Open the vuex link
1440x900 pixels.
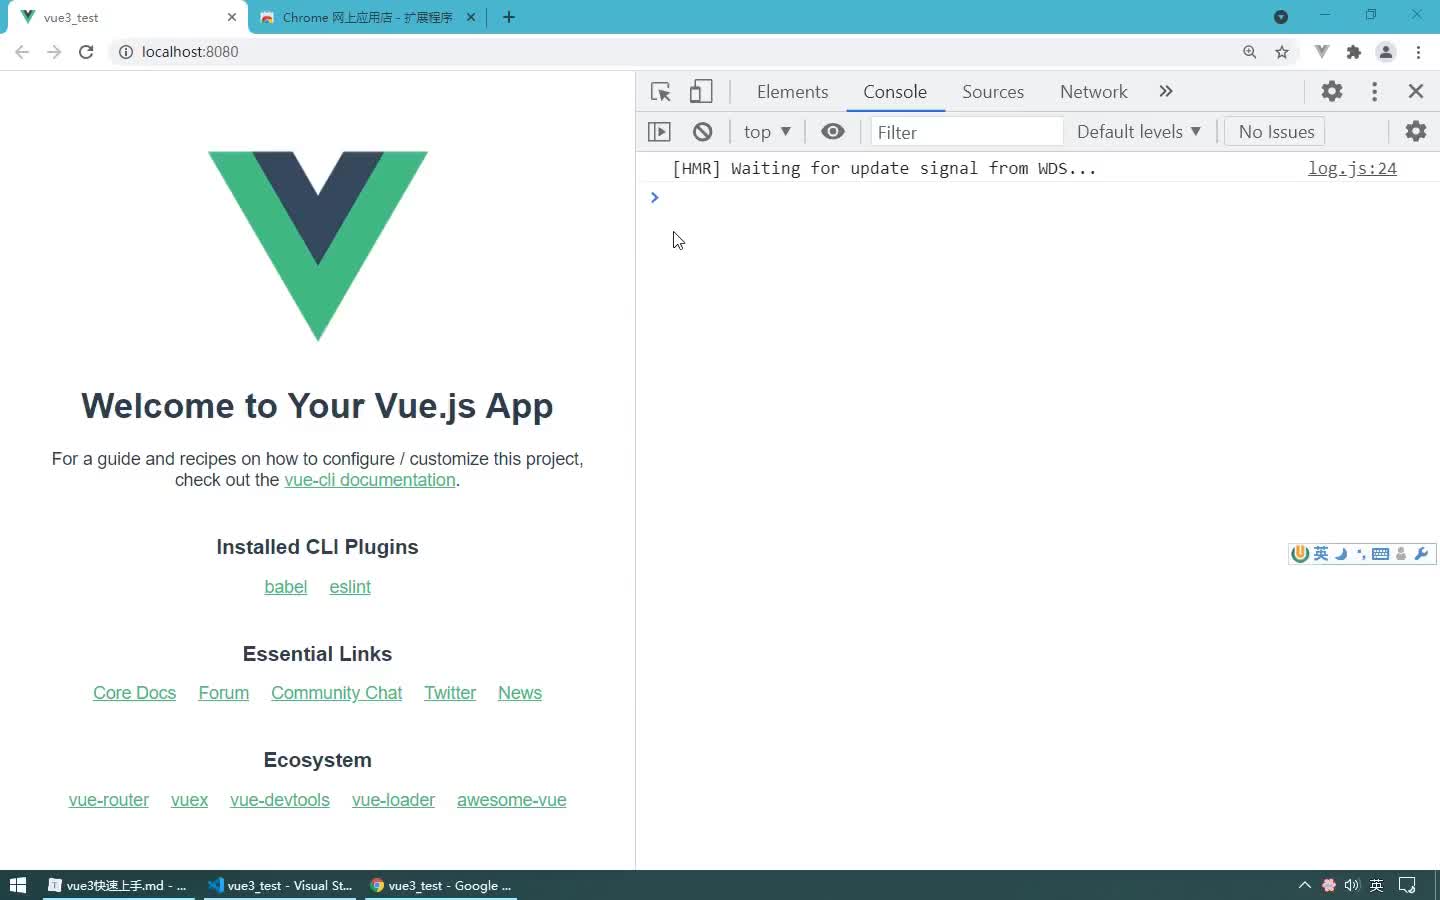[x=189, y=800]
